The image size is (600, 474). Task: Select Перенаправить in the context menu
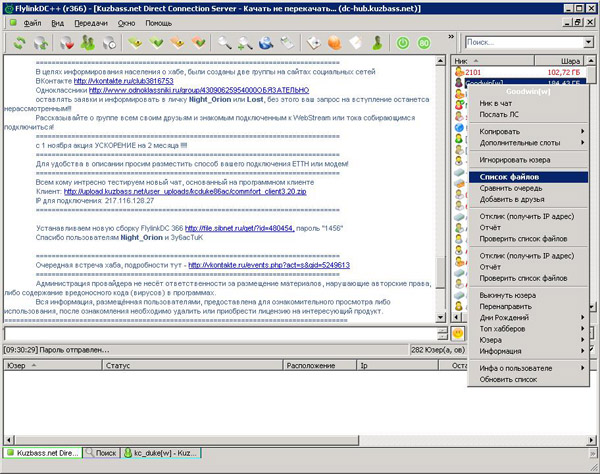coord(528,306)
